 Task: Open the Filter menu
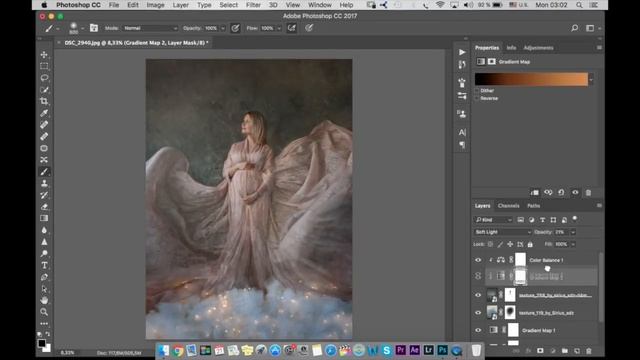[x=253, y=5]
